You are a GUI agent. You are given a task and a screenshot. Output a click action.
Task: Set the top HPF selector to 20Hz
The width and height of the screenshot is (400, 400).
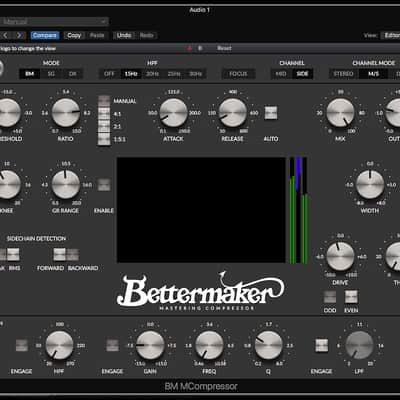coord(152,74)
